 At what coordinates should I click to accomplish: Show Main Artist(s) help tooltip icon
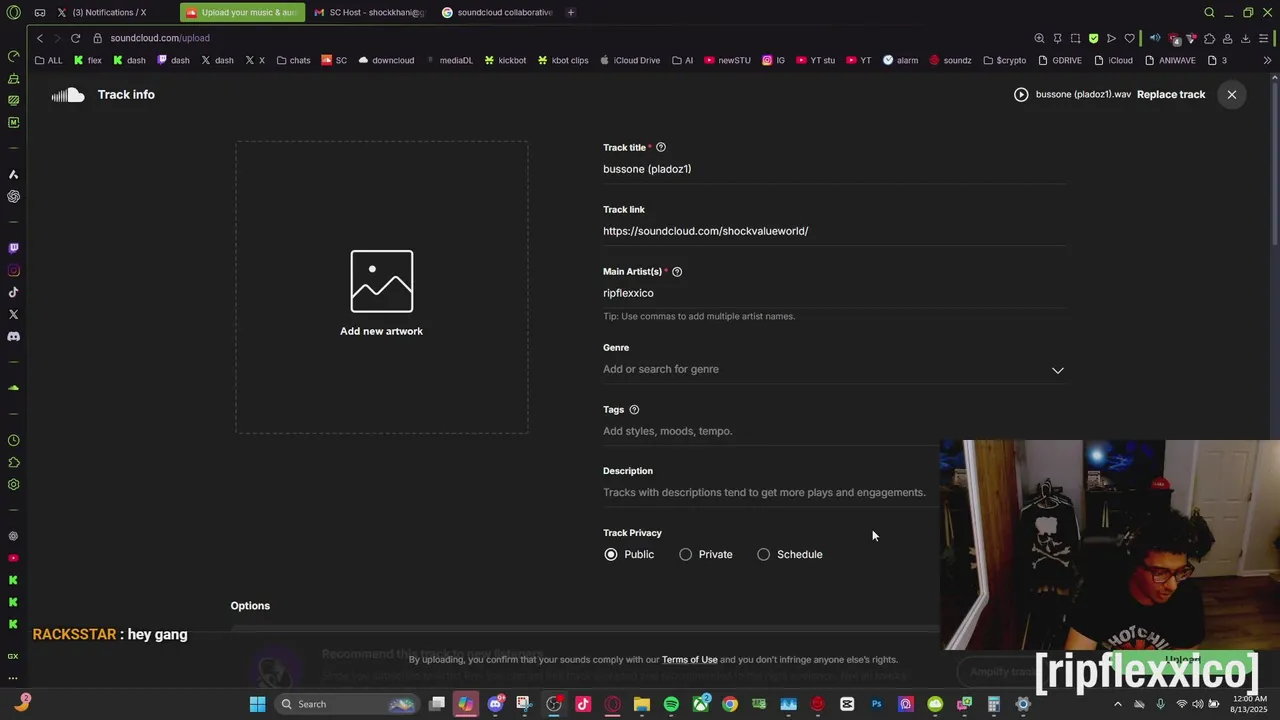677,271
